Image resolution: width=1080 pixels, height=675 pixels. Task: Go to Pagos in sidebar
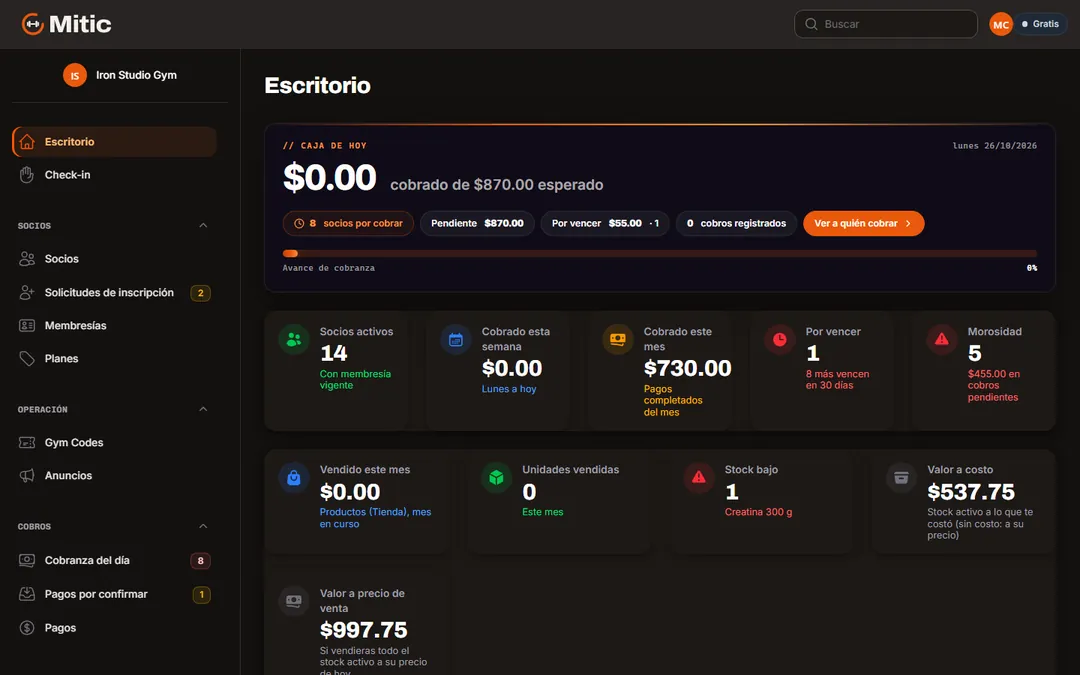[x=114, y=628]
